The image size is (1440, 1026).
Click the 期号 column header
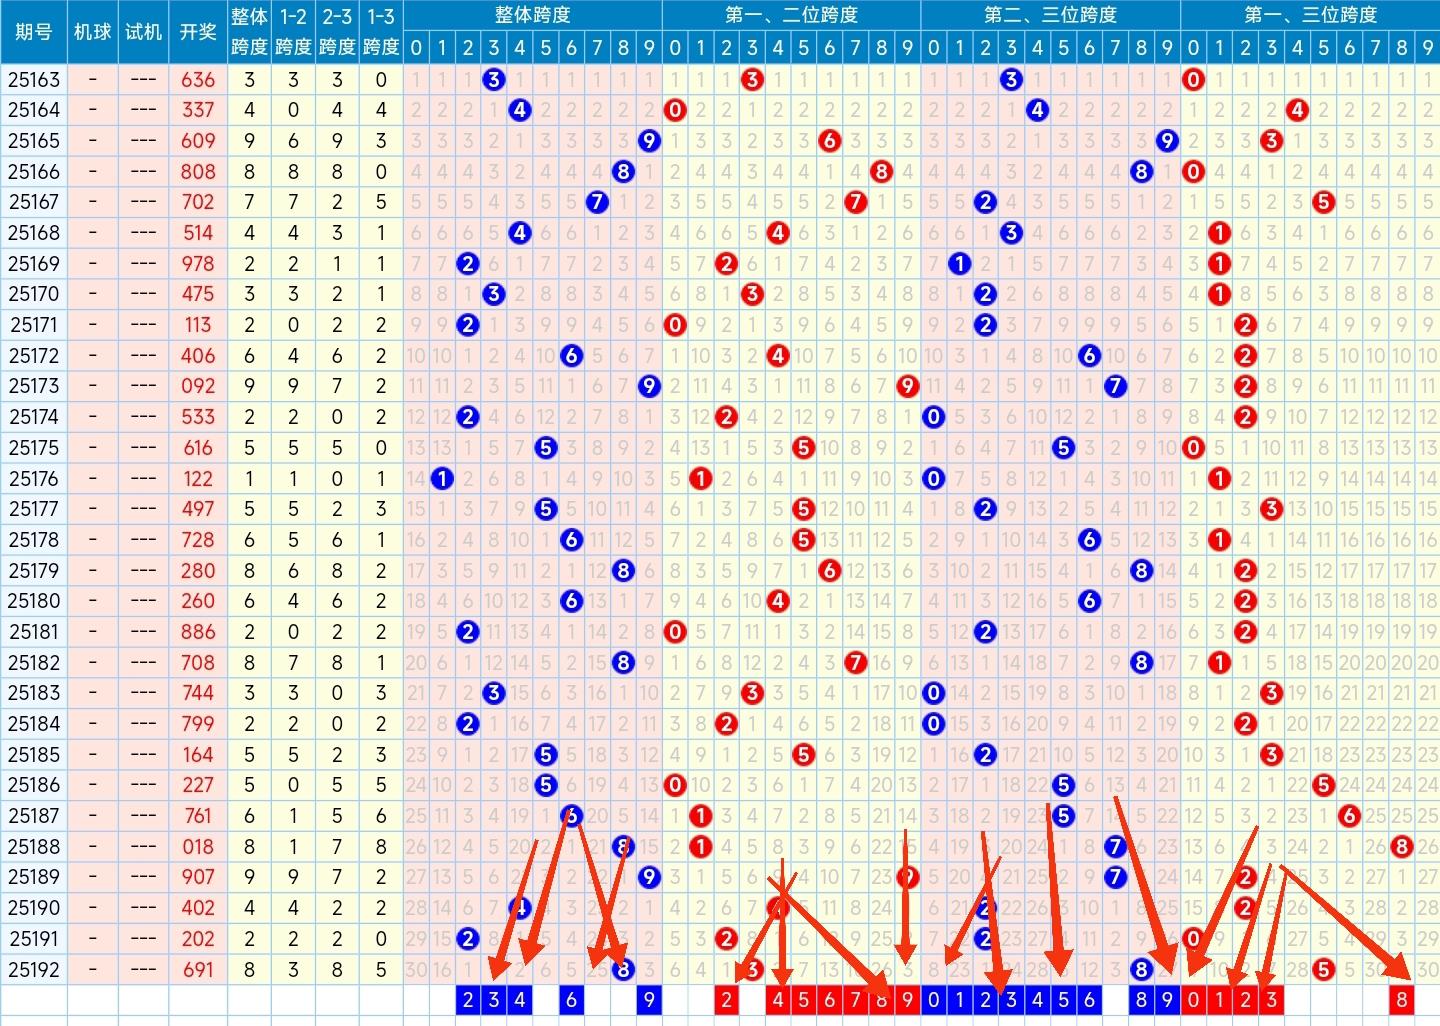pos(34,32)
